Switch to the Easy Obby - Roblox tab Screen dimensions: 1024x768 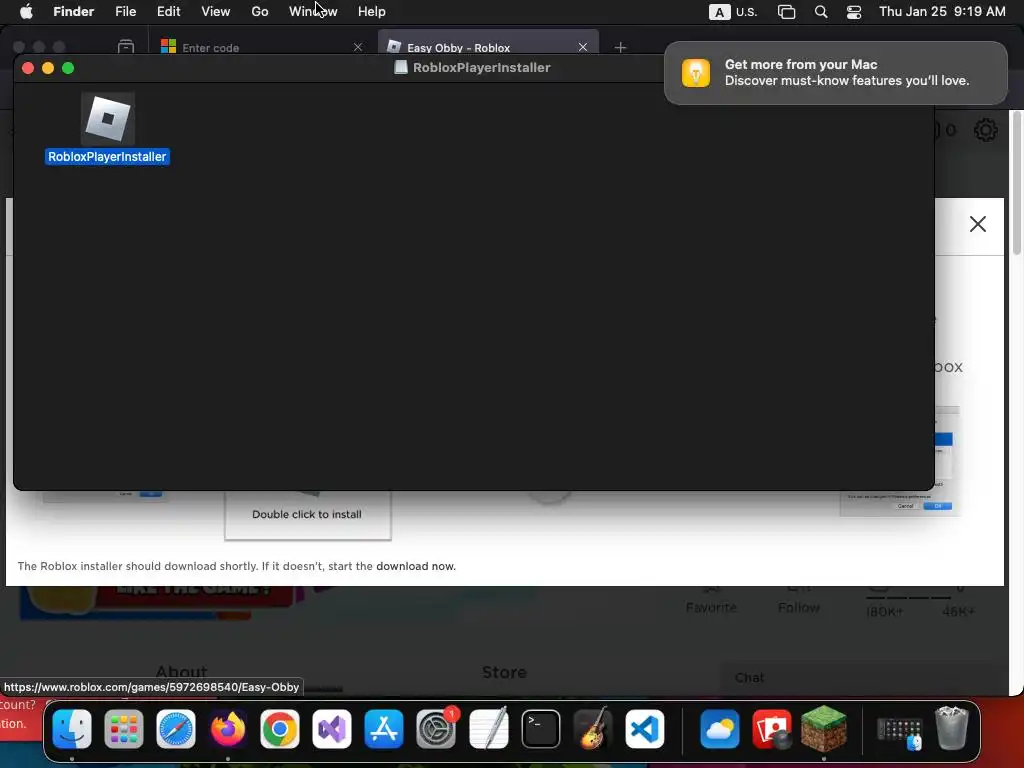[x=488, y=48]
